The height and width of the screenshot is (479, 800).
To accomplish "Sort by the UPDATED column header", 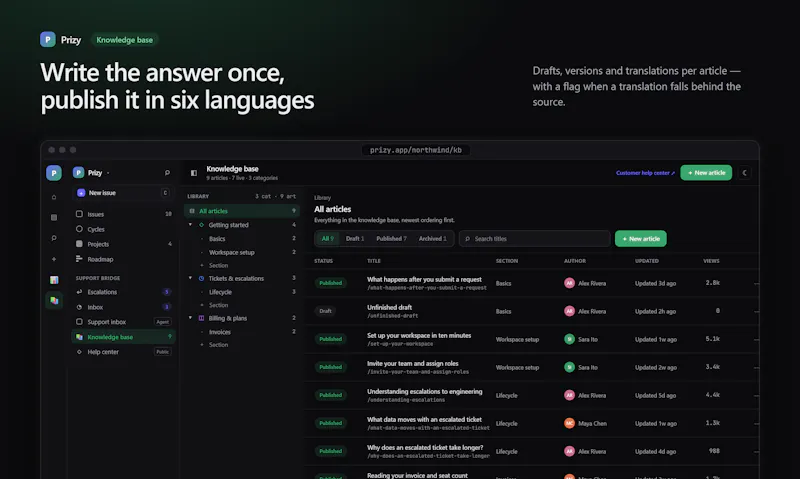I will (646, 261).
